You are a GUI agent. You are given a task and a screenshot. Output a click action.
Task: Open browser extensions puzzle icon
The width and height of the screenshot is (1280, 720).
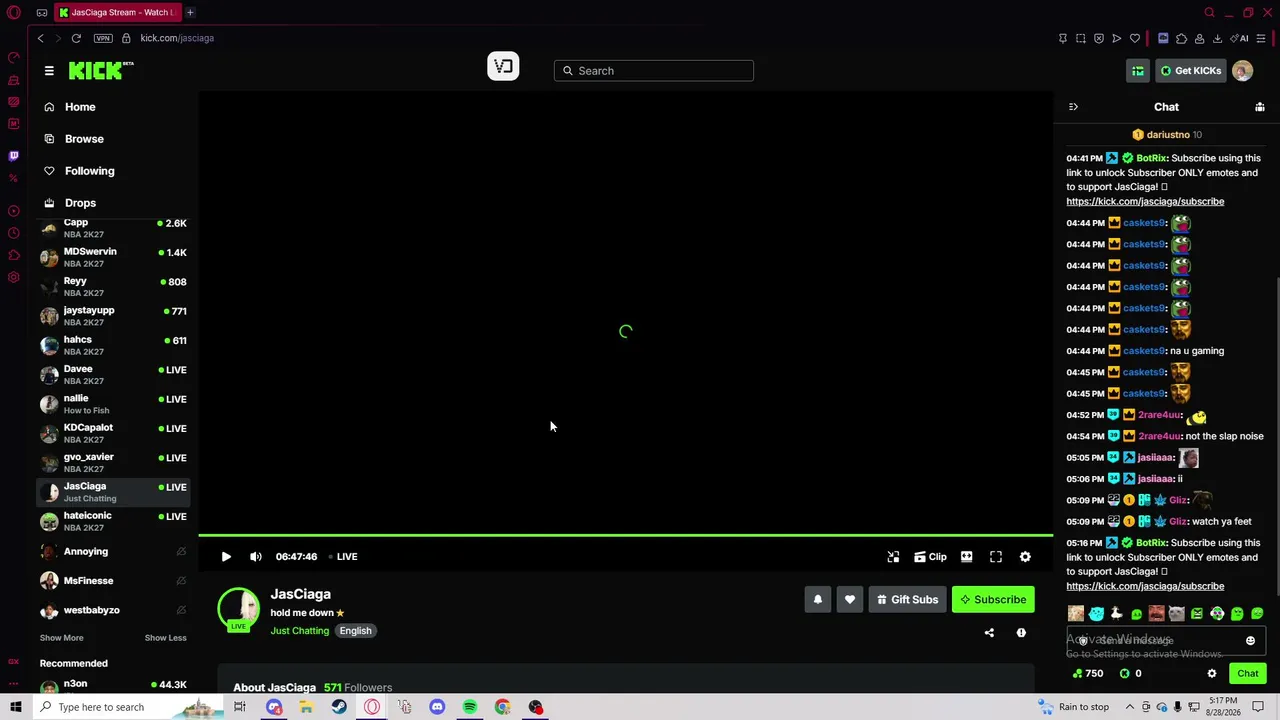pyautogui.click(x=1181, y=39)
